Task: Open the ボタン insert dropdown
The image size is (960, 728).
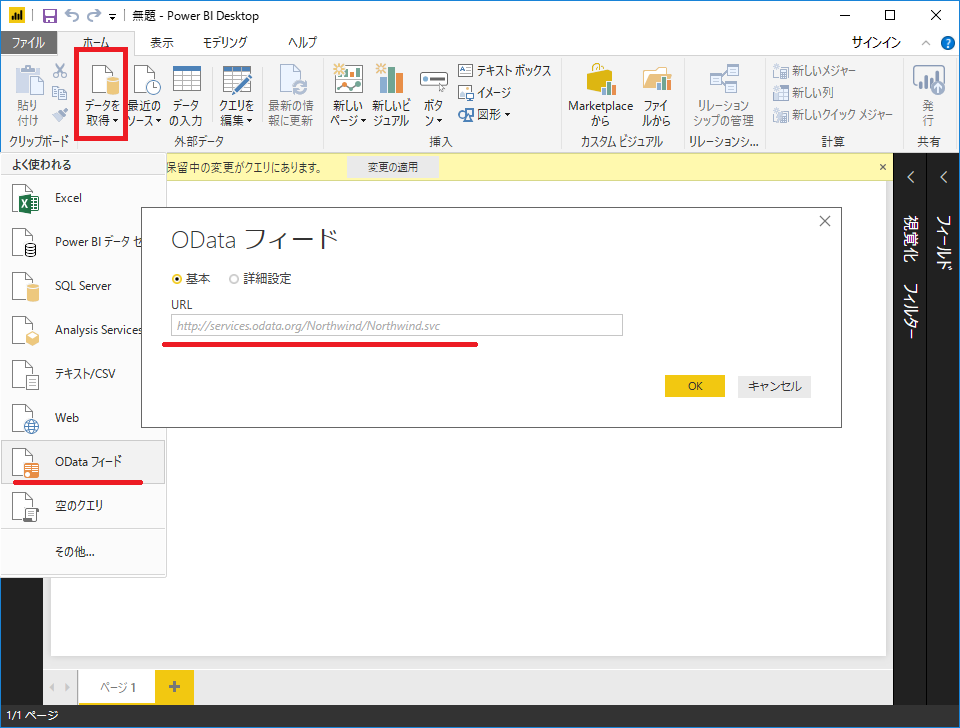Action: pyautogui.click(x=433, y=96)
